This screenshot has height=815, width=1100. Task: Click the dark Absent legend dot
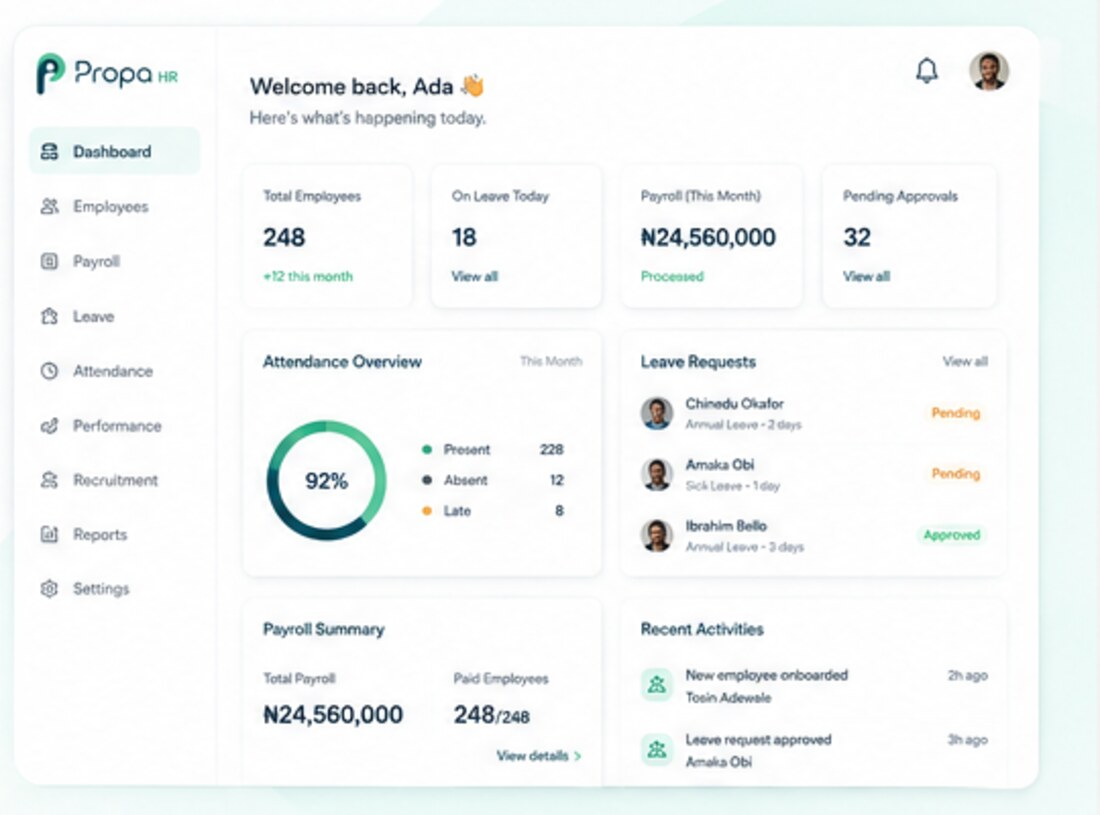pos(427,480)
